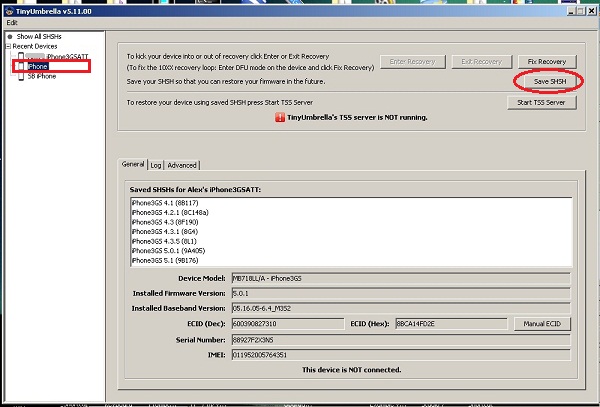
Task: Switch to the Log tab
Action: point(156,165)
